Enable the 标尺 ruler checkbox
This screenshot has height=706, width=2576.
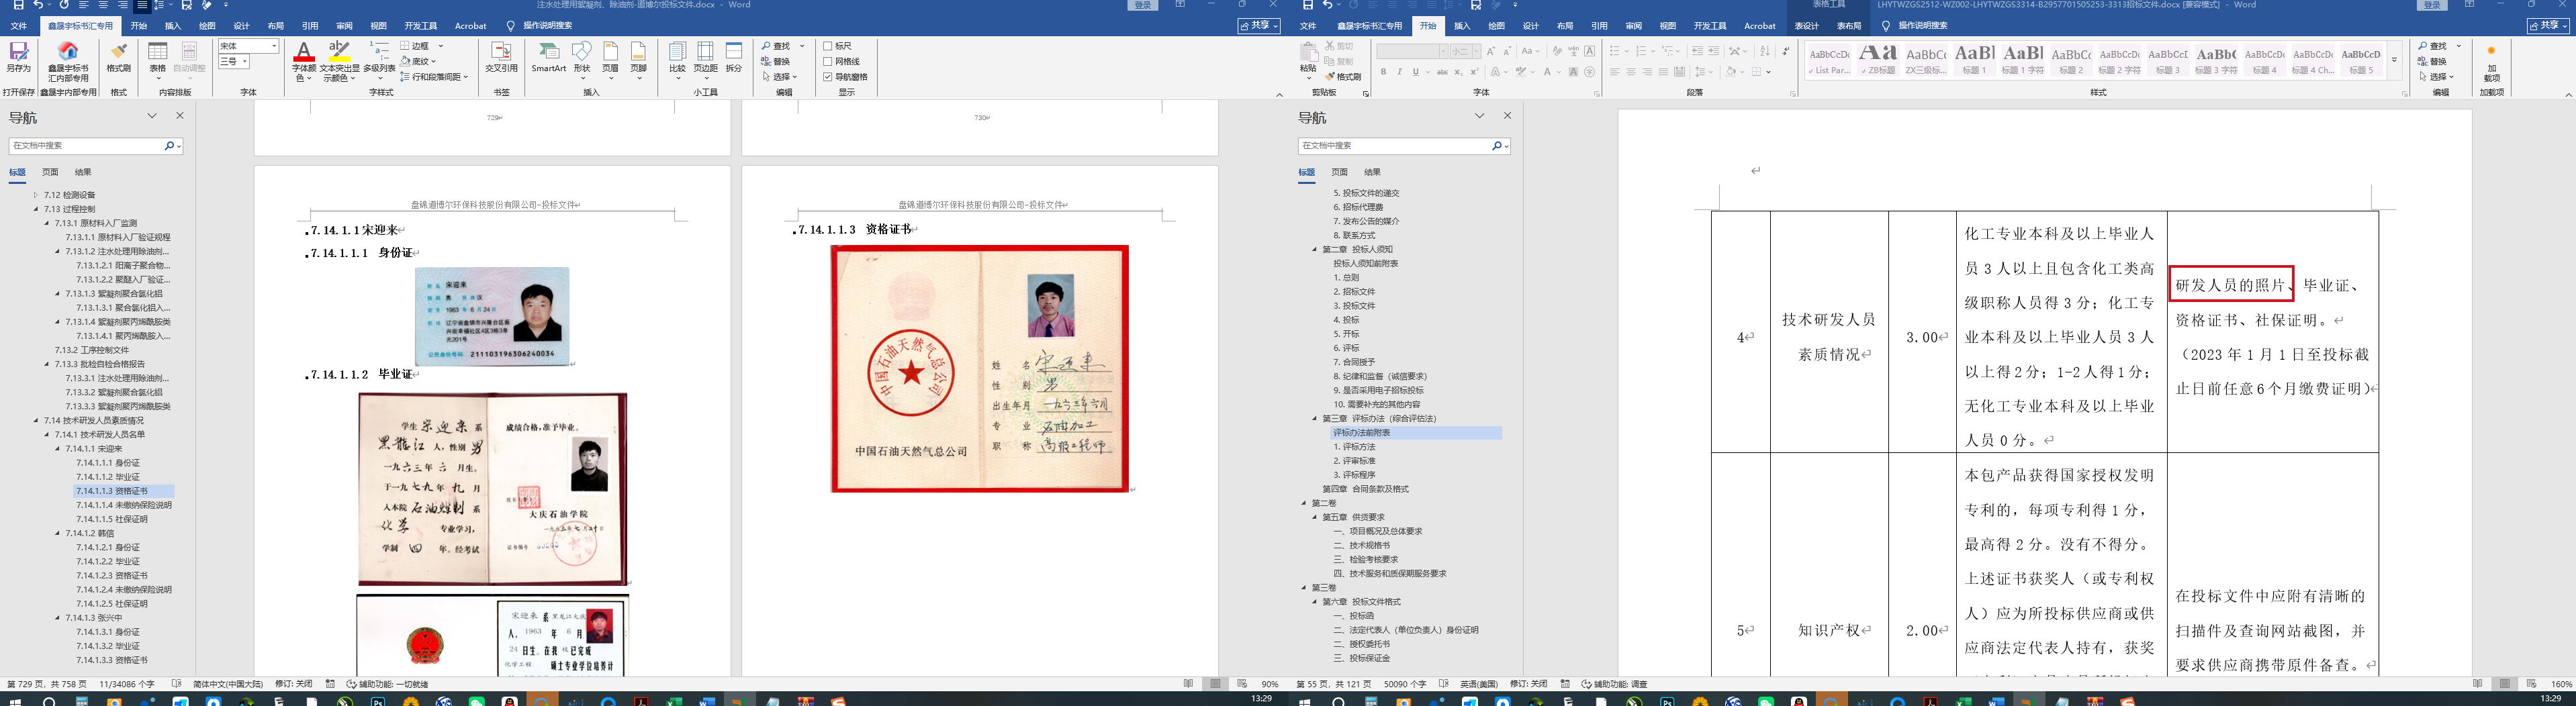point(828,46)
